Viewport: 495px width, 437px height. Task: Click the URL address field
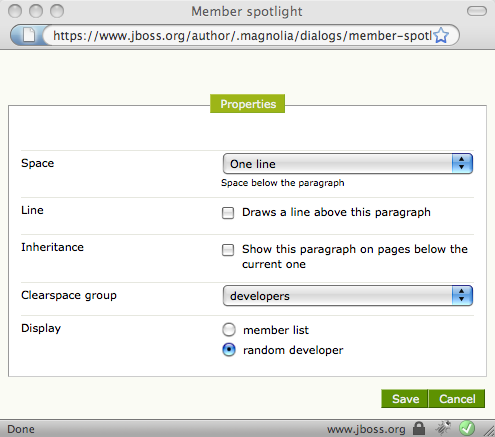[x=242, y=35]
